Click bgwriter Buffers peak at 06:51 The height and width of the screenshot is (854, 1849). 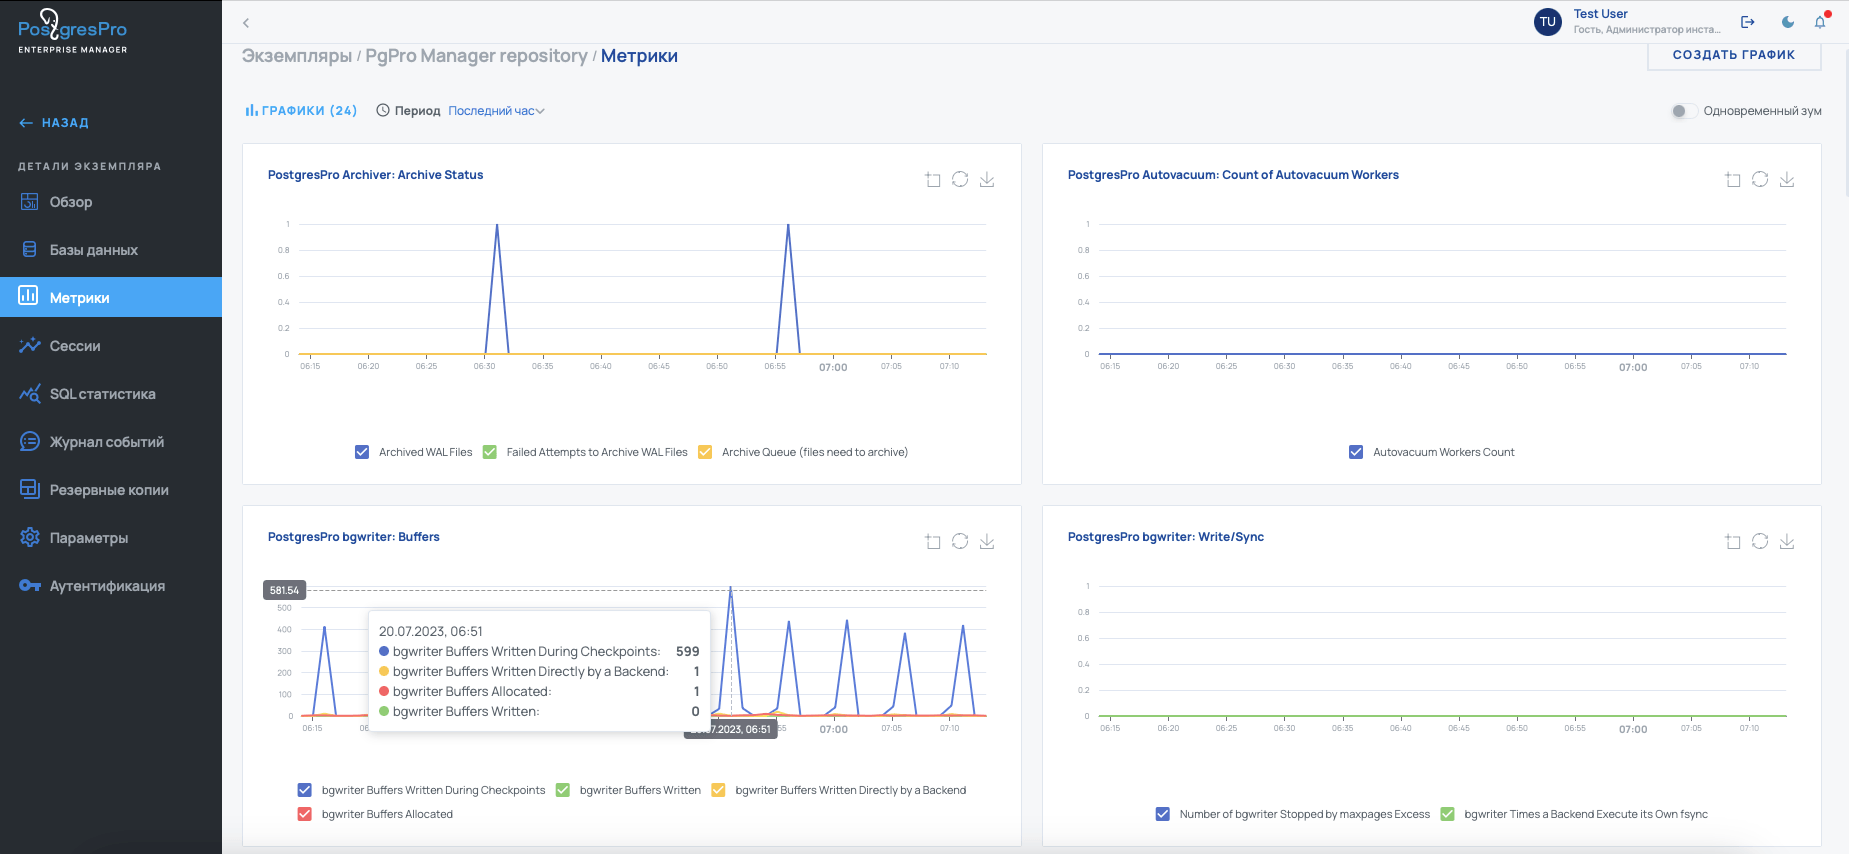[731, 588]
